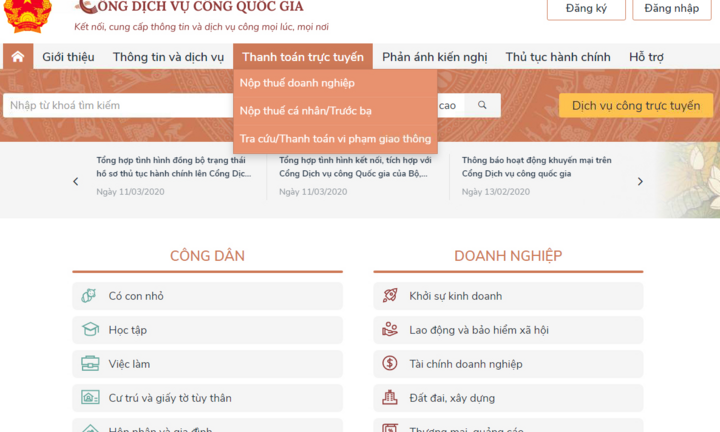The image size is (720, 432).
Task: Open the Việc làm category
Action: pyautogui.click(x=208, y=364)
